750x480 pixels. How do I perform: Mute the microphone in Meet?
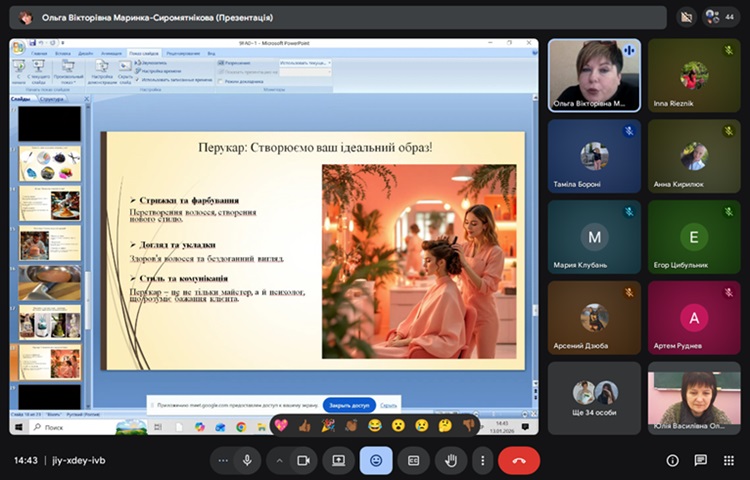(247, 460)
